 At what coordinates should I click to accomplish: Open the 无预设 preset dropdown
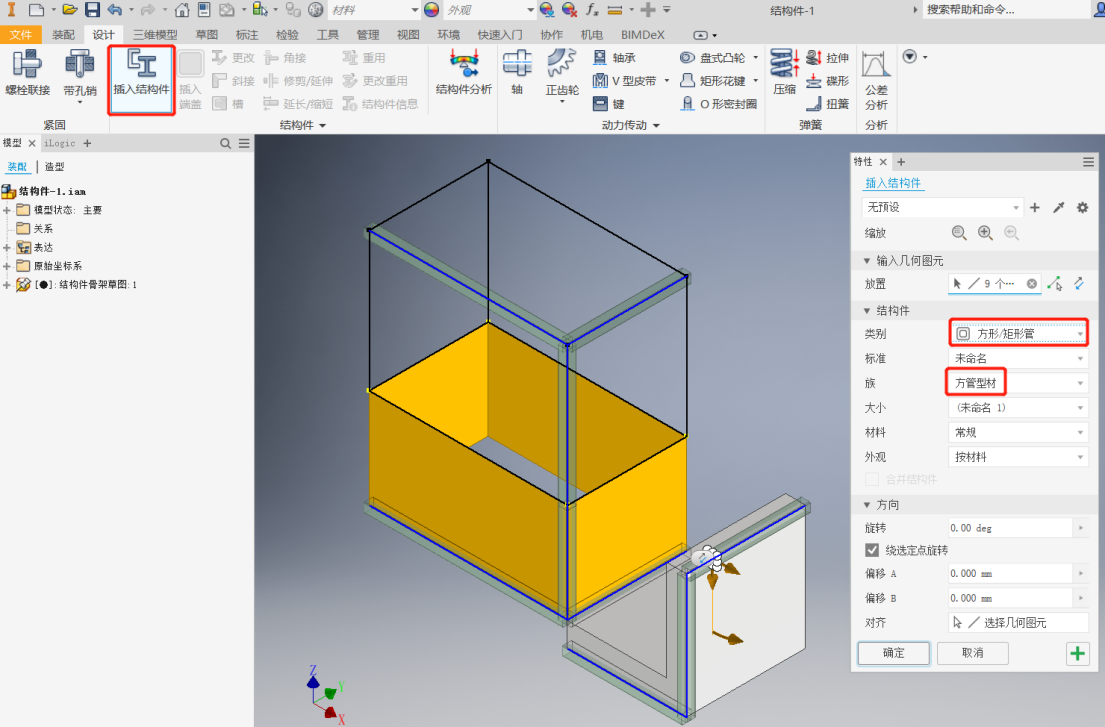point(942,208)
